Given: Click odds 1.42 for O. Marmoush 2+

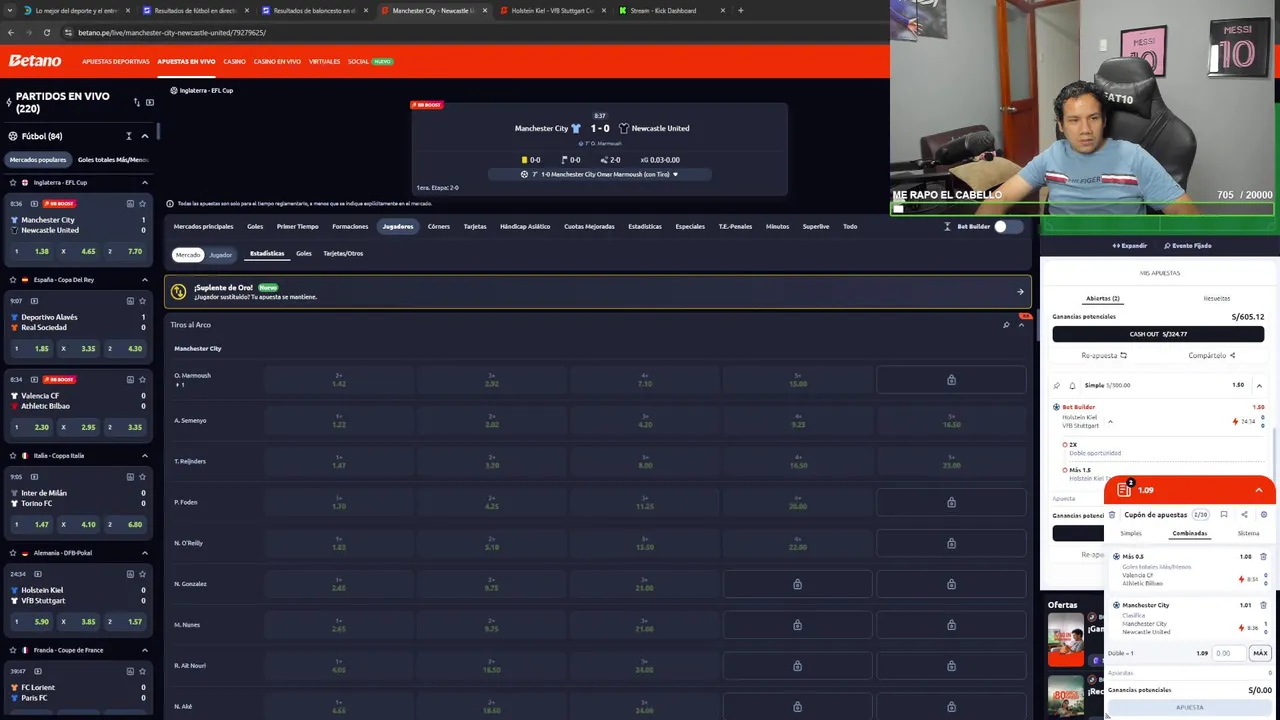Looking at the screenshot, I should pos(339,380).
